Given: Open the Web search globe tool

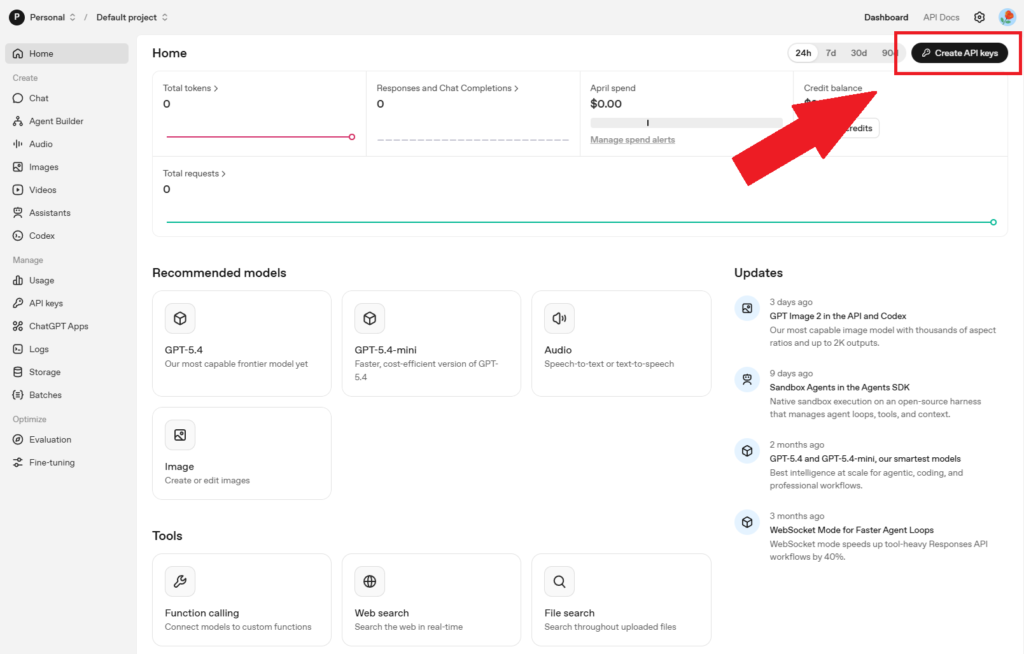Looking at the screenshot, I should coord(369,581).
